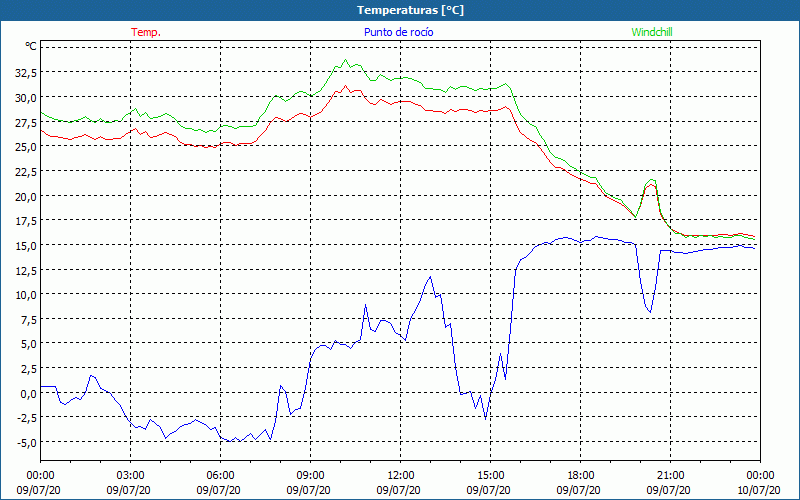Click the 03:00 time axis label
Image resolution: width=800 pixels, height=500 pixels.
click(131, 476)
